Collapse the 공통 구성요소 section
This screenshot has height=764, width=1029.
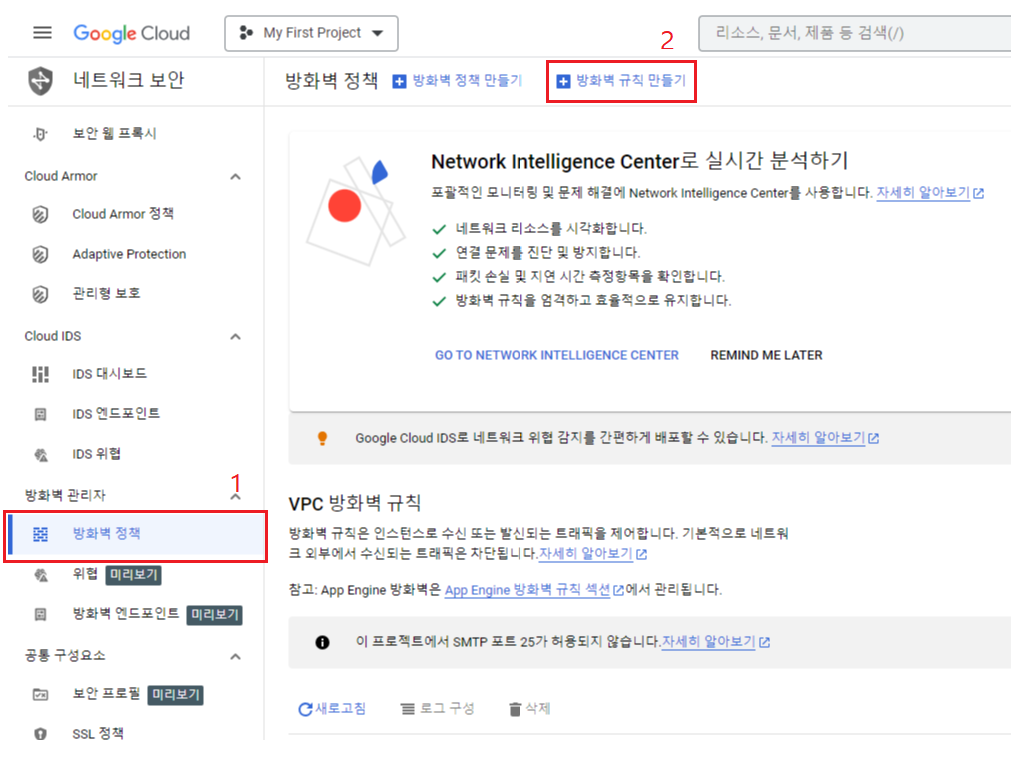point(236,656)
